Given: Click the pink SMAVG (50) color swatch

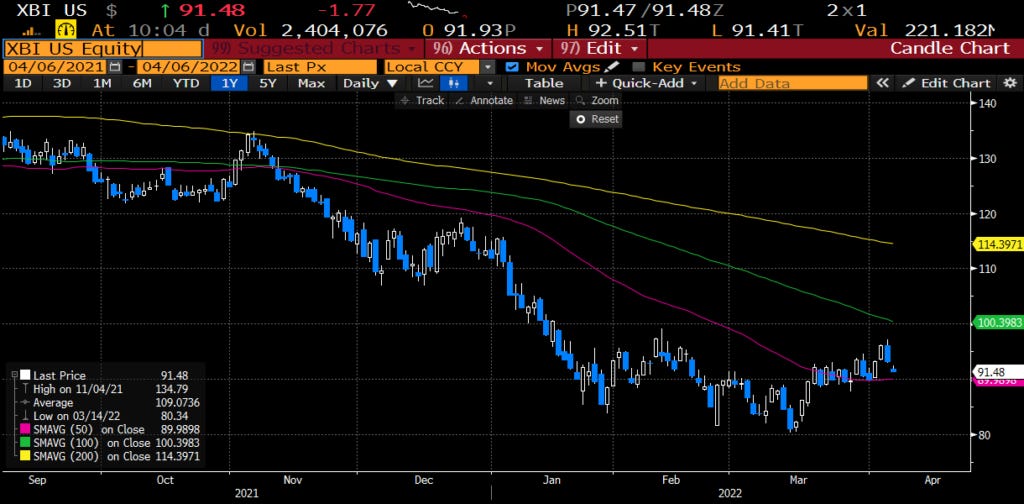Looking at the screenshot, I should (x=25, y=430).
